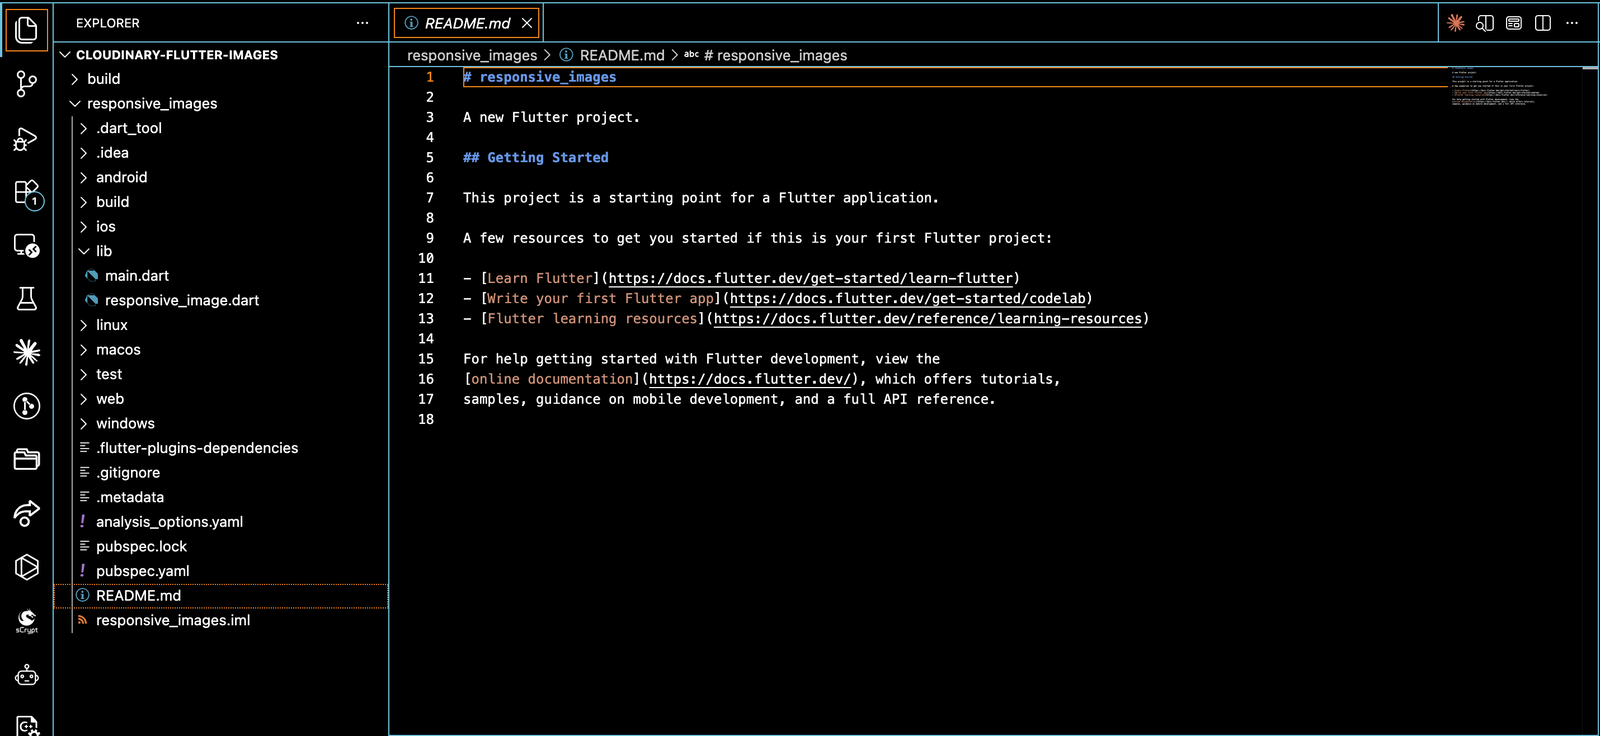Click the minimap code overview

(x=1500, y=87)
